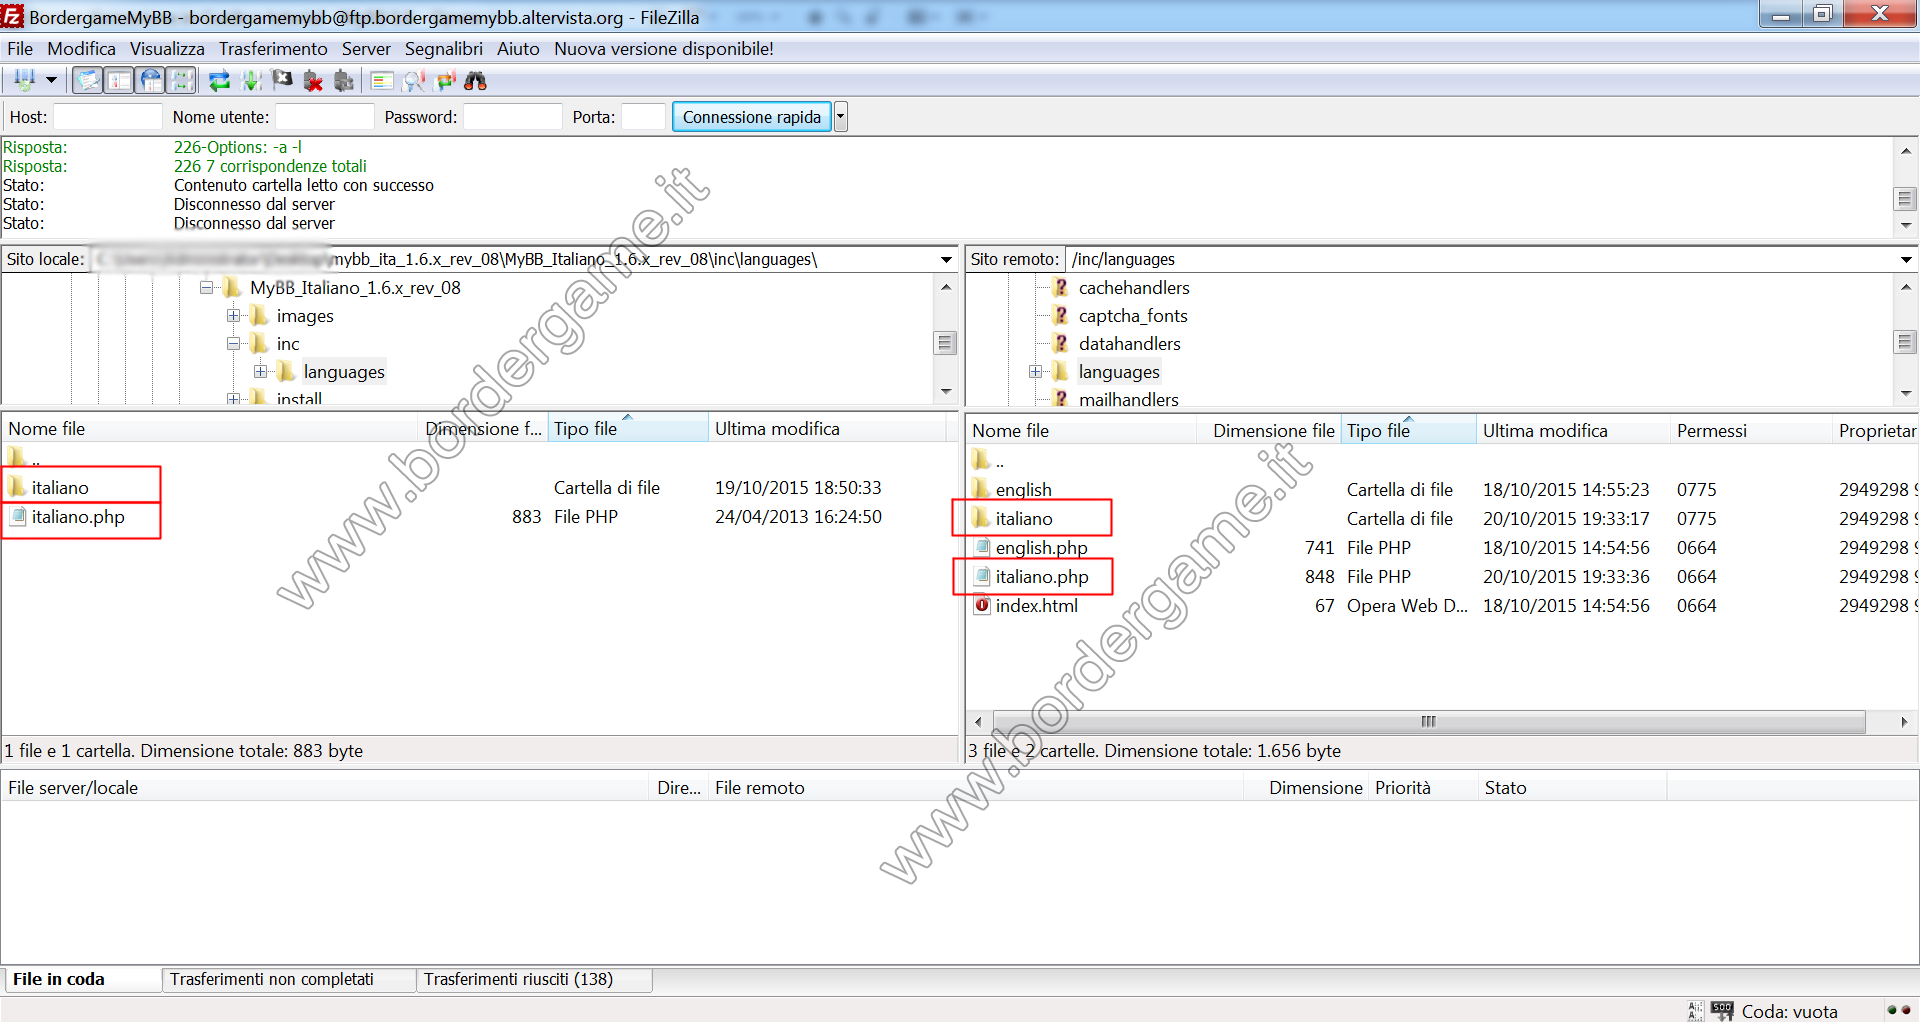Go to parent folder in remote list
Screen dimensions: 1920x1022
click(x=988, y=461)
